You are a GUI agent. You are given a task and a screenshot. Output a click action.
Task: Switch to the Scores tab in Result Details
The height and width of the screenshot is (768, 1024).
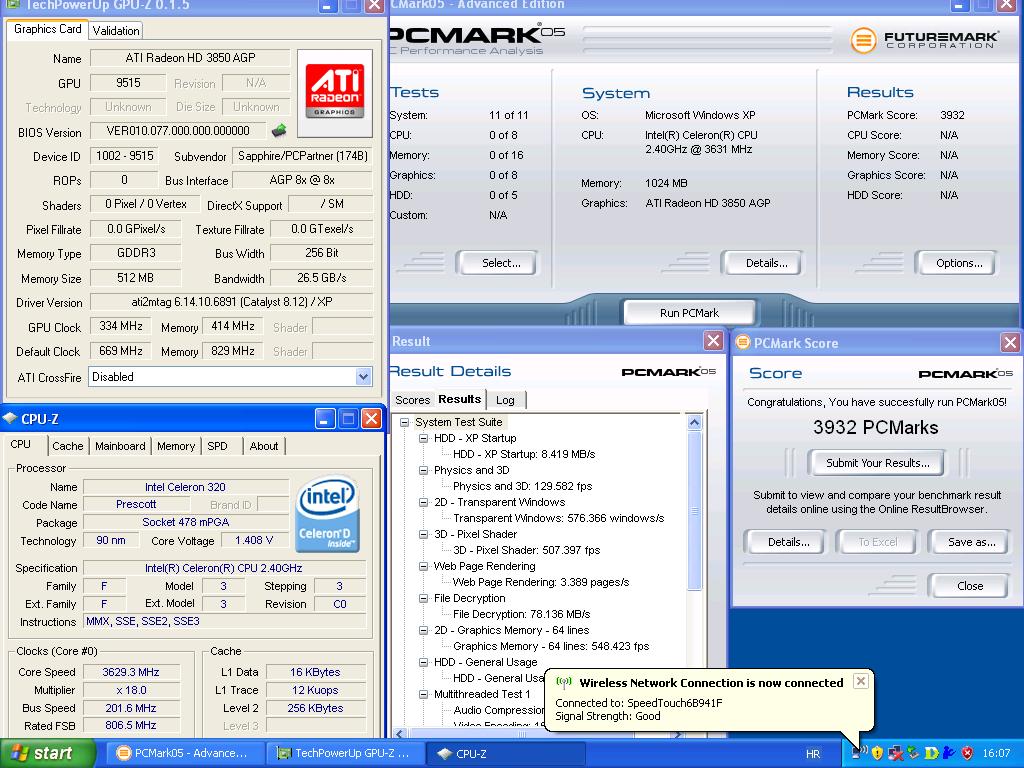(x=413, y=400)
